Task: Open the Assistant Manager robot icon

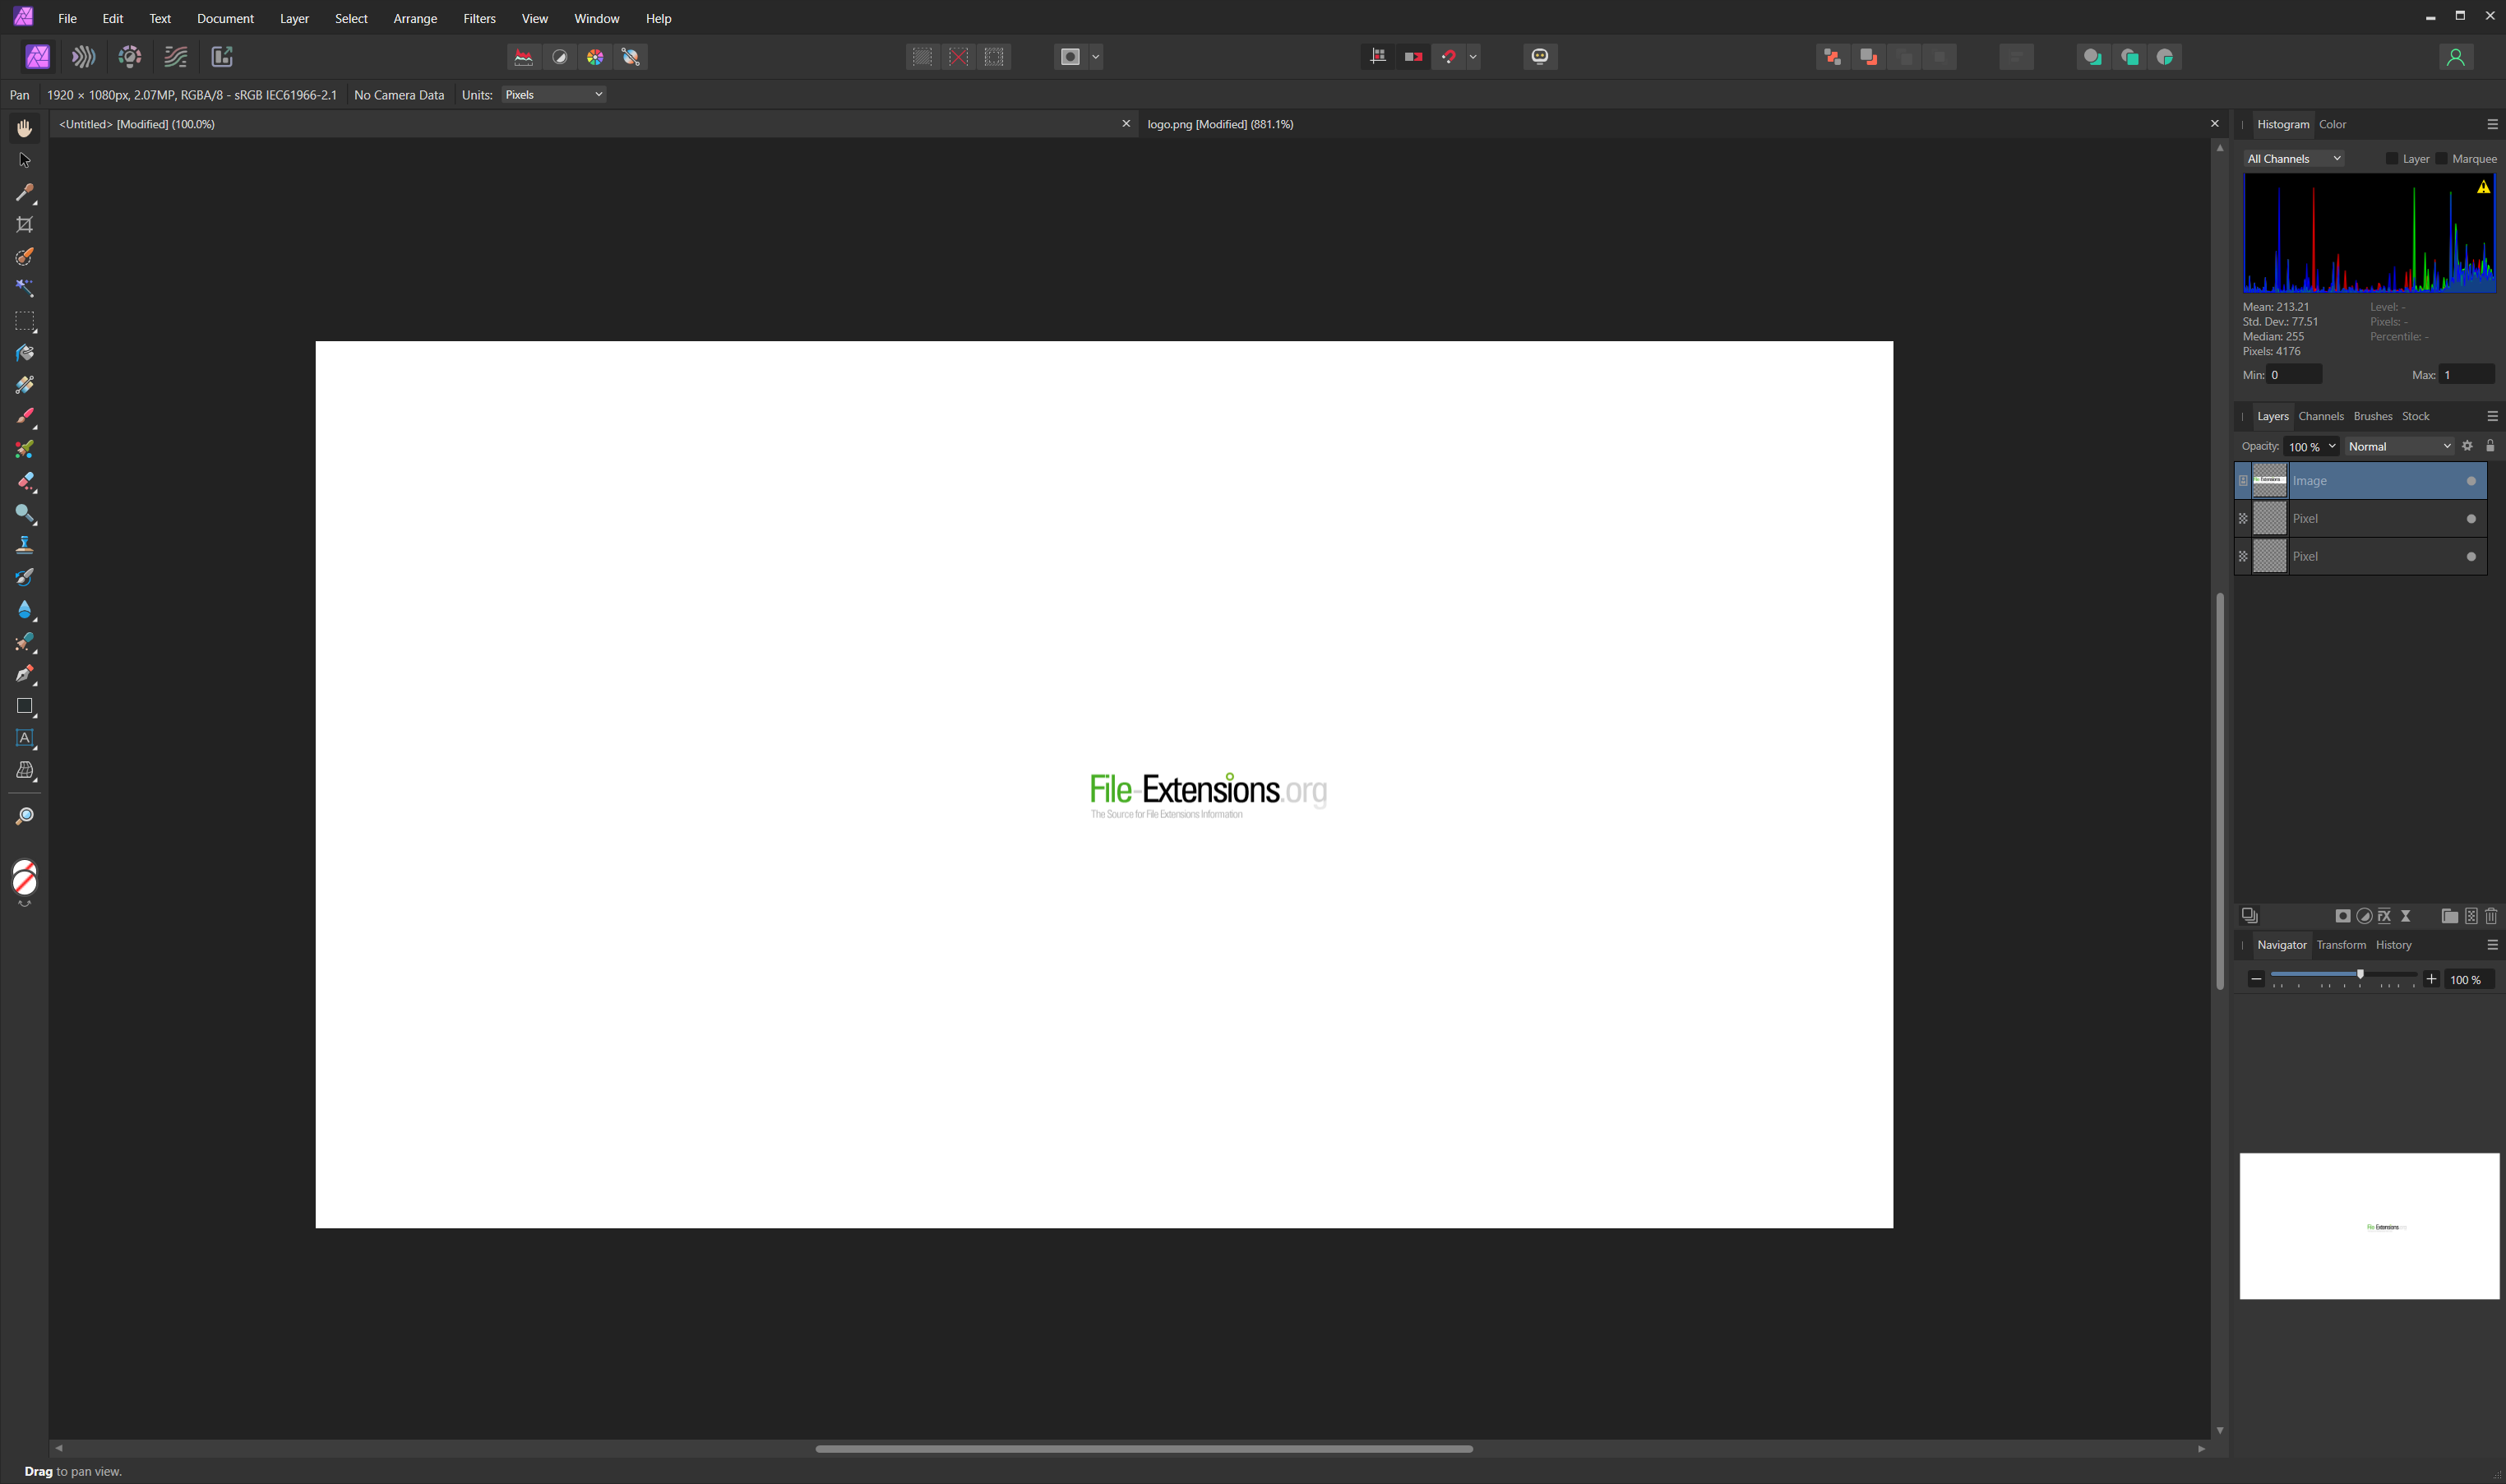Action: pyautogui.click(x=1540, y=57)
